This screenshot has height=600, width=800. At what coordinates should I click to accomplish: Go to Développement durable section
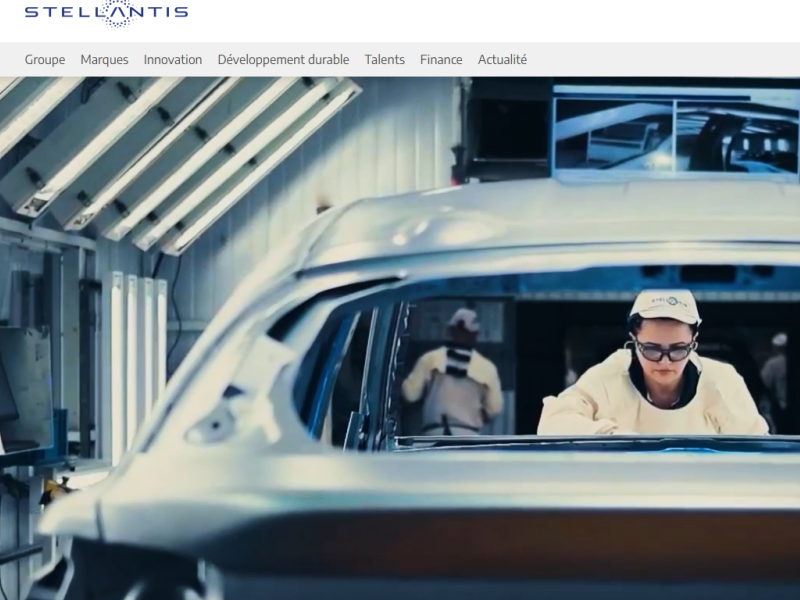(283, 60)
